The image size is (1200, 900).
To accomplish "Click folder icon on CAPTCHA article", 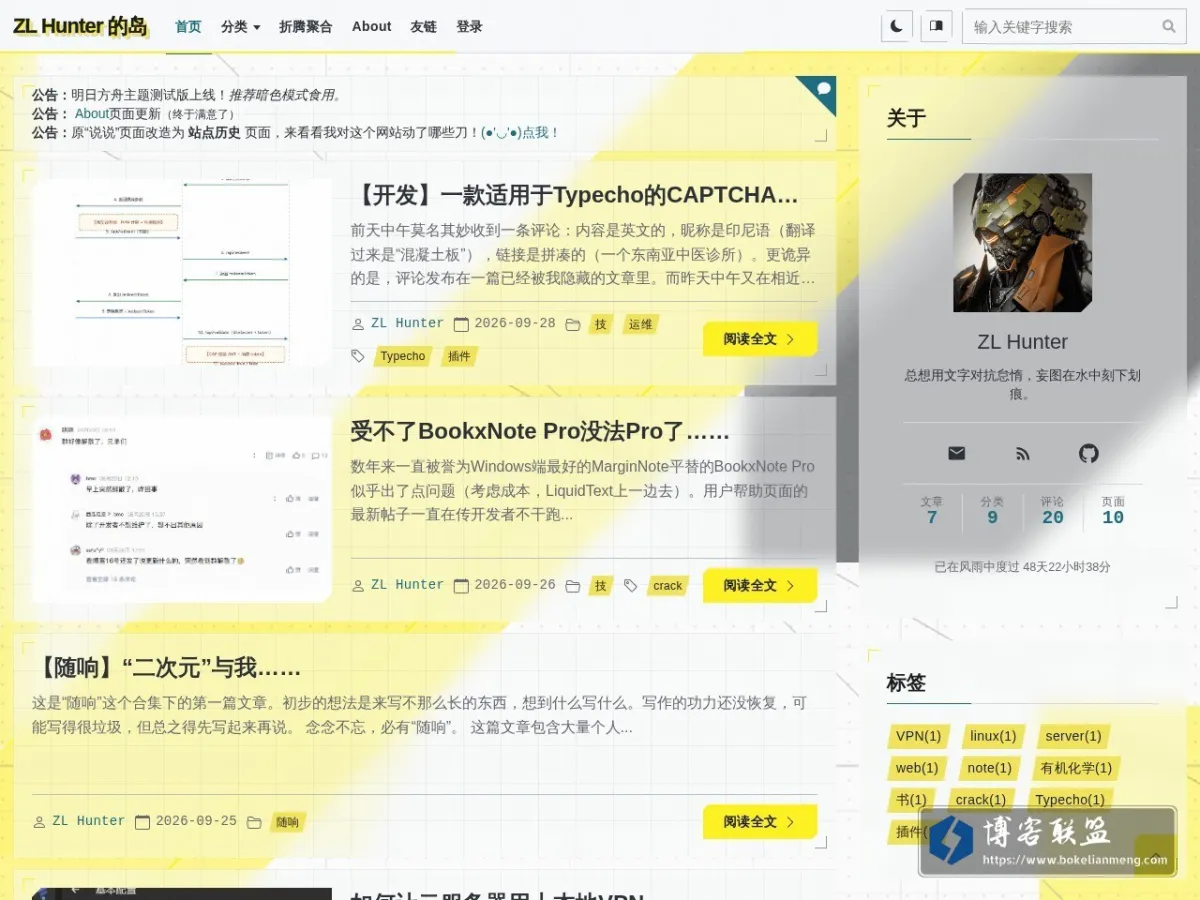I will point(572,324).
